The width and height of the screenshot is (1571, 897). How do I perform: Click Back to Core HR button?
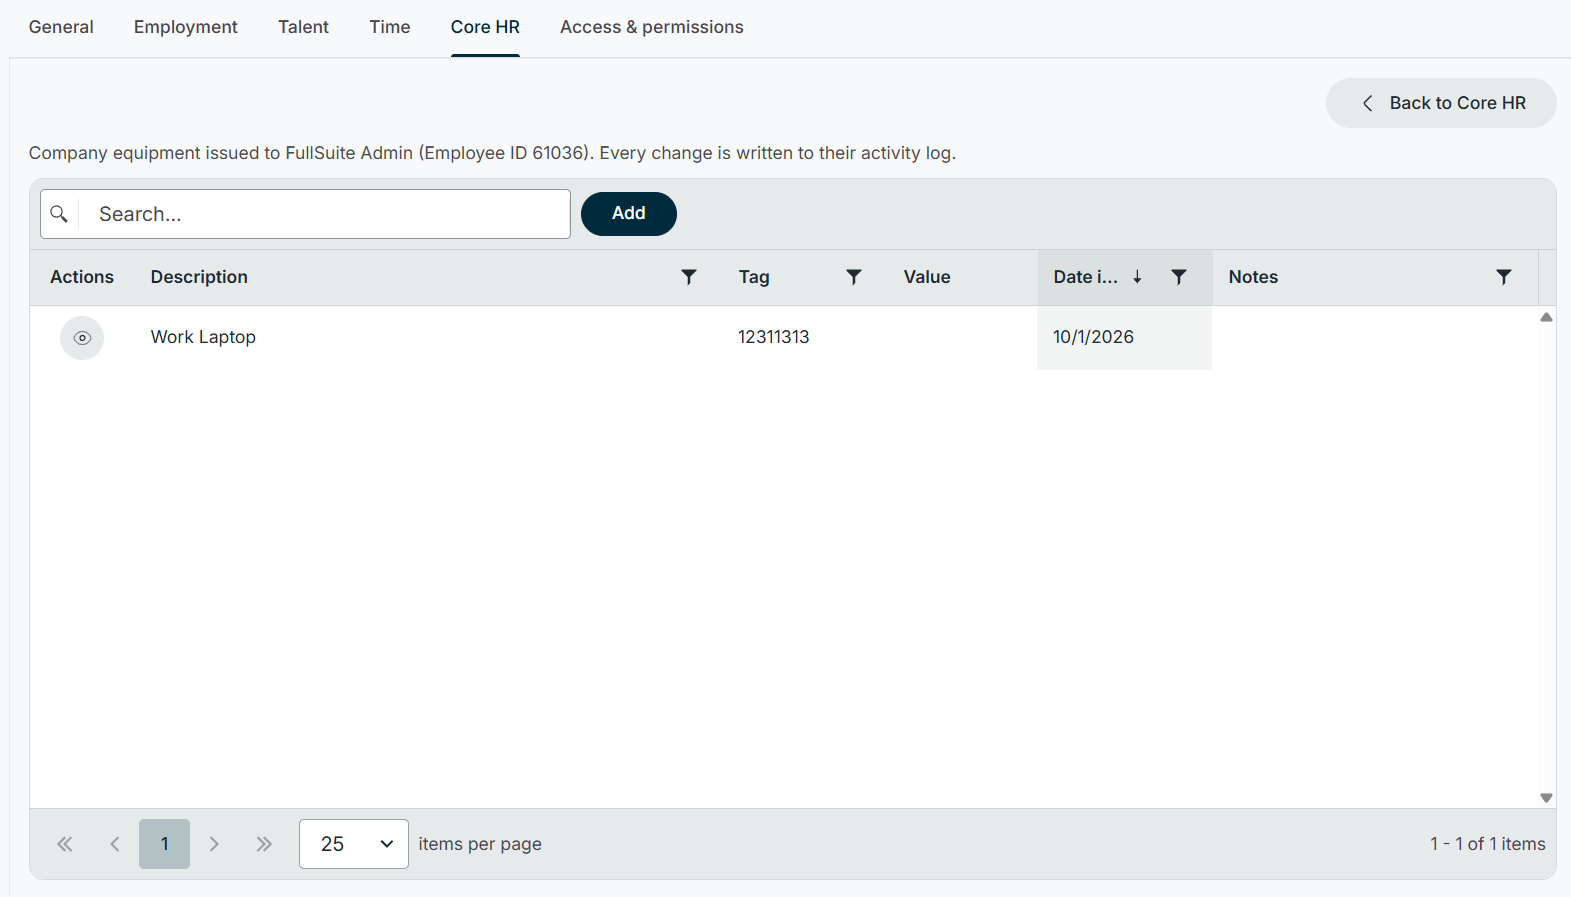click(x=1441, y=103)
